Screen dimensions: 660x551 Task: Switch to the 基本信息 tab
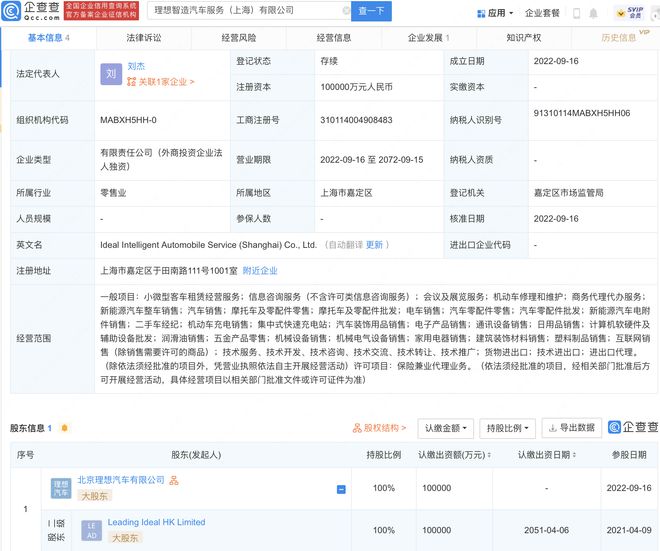tap(48, 38)
